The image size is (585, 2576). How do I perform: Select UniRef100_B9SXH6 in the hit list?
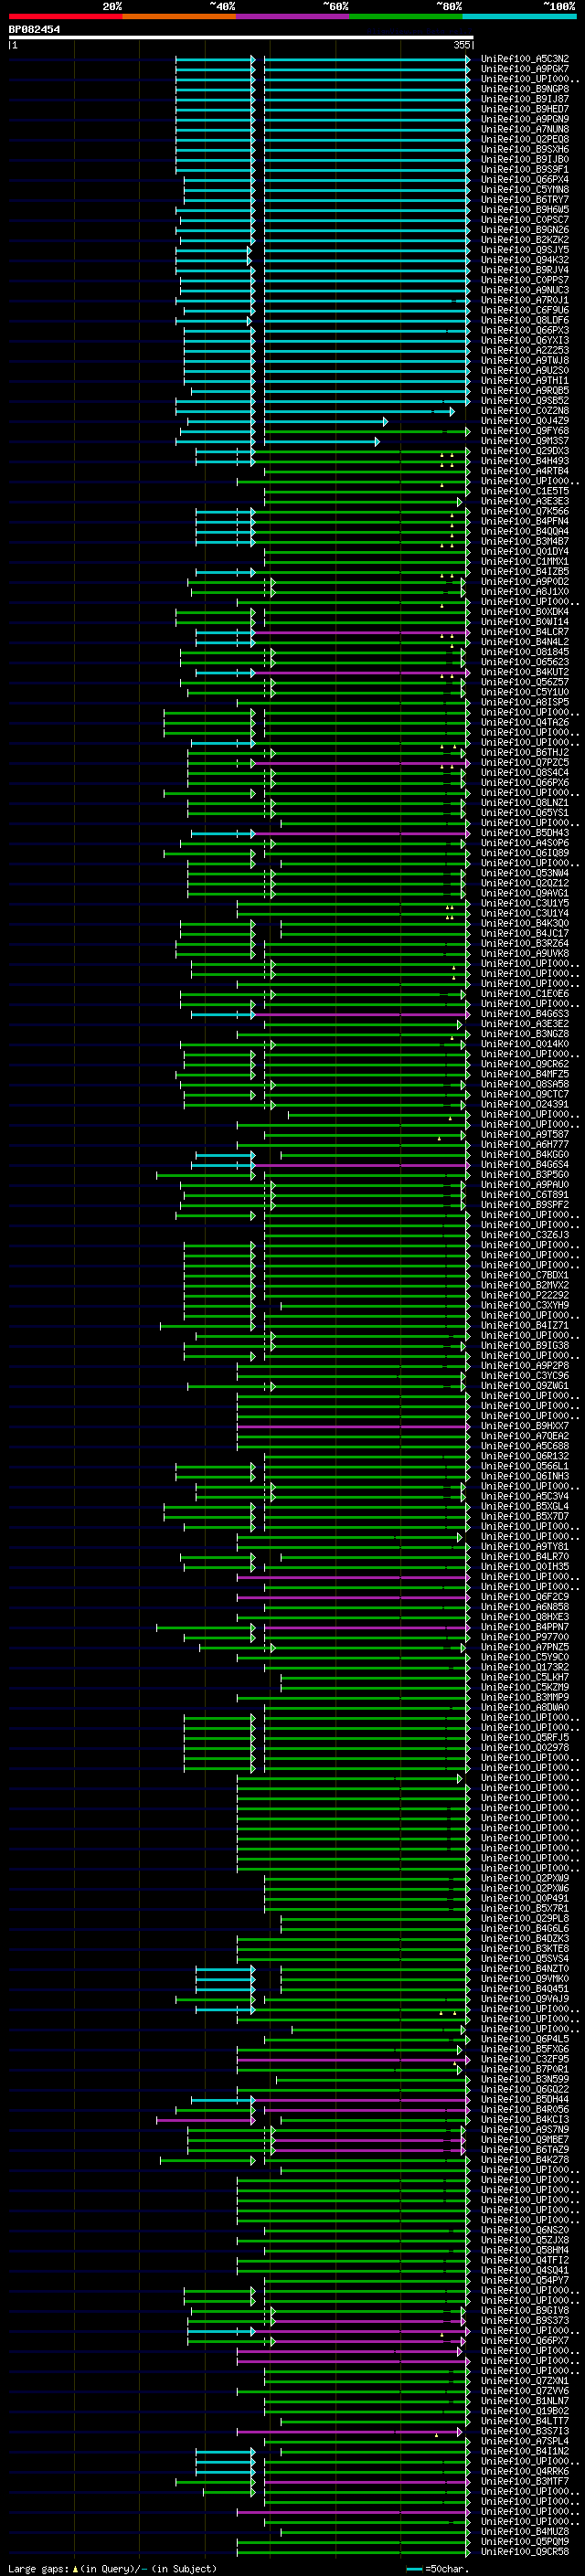click(x=525, y=149)
